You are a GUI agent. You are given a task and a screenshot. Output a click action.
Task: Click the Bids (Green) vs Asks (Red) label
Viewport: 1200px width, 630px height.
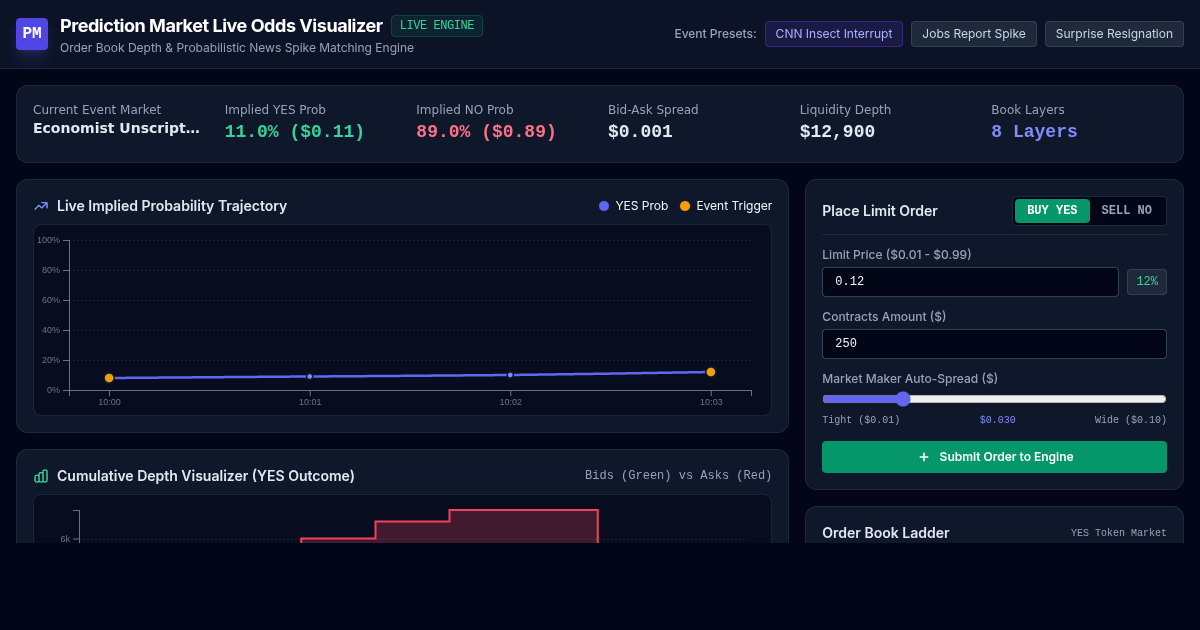(x=678, y=476)
